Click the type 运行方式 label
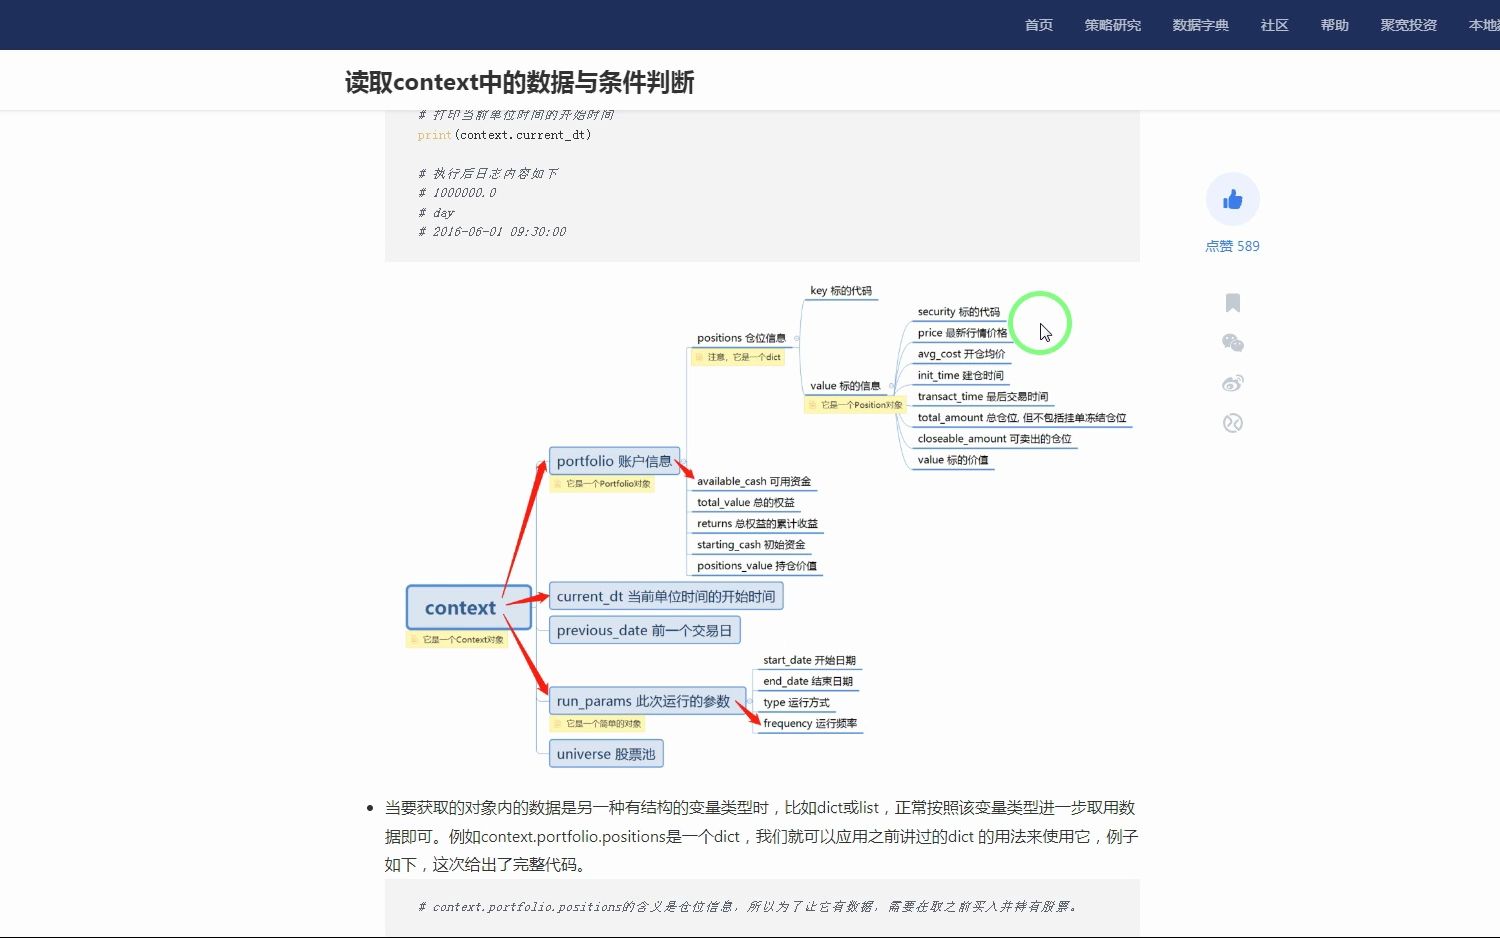The height and width of the screenshot is (938, 1500). 796,702
